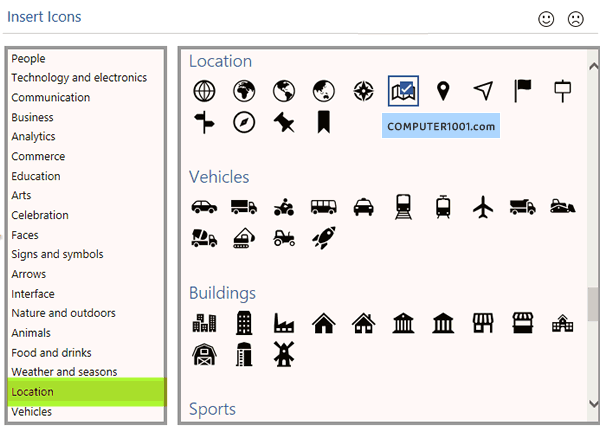This screenshot has height=426, width=600.
Task: Choose the outlined storefront awning icon
Action: [x=483, y=323]
